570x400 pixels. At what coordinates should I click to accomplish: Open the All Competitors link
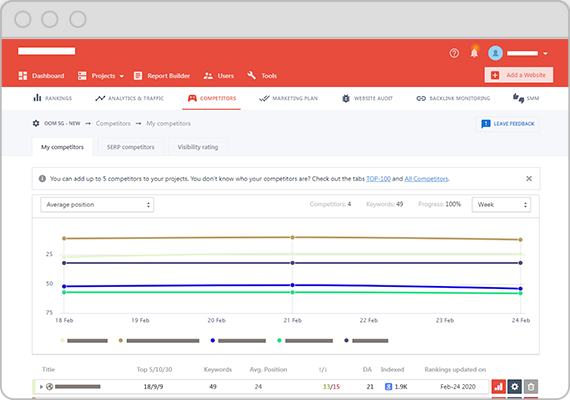[x=426, y=179]
